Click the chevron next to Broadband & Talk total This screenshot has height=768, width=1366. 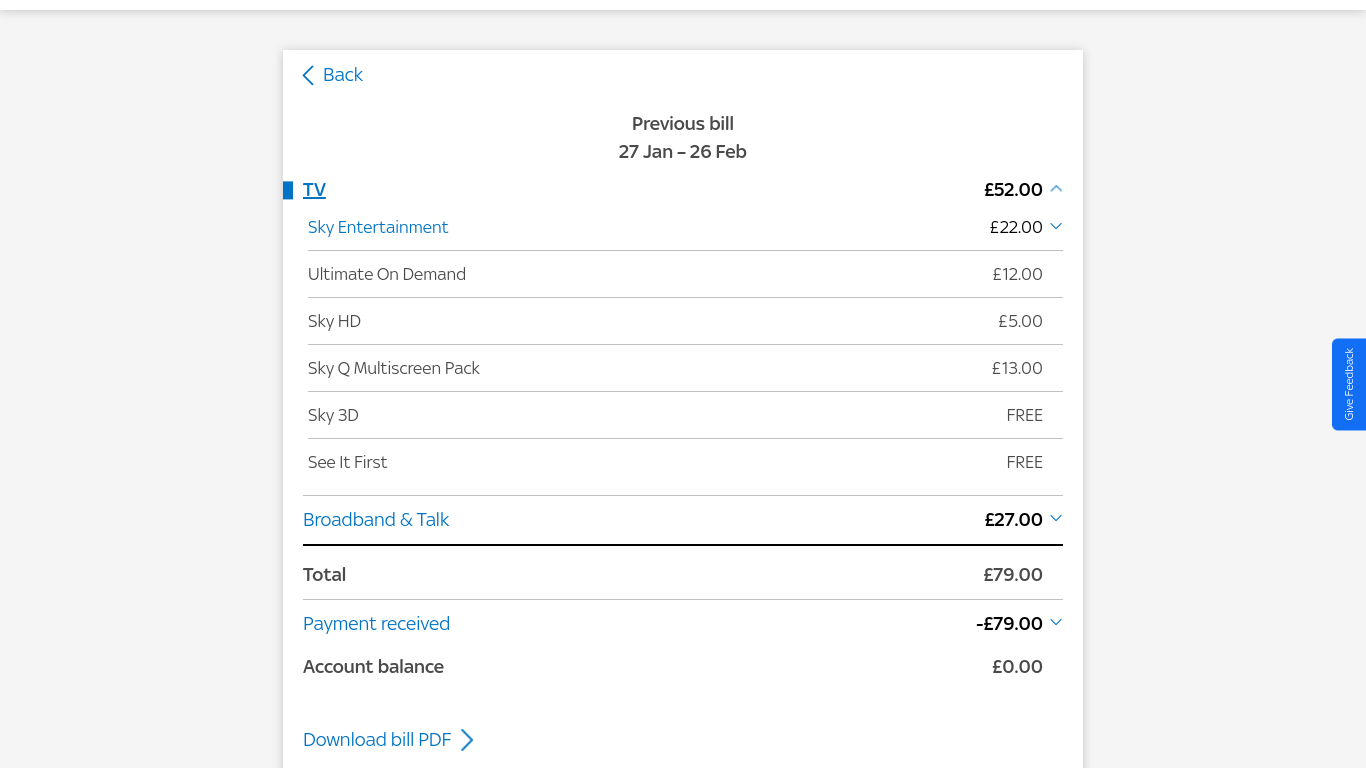click(1056, 519)
